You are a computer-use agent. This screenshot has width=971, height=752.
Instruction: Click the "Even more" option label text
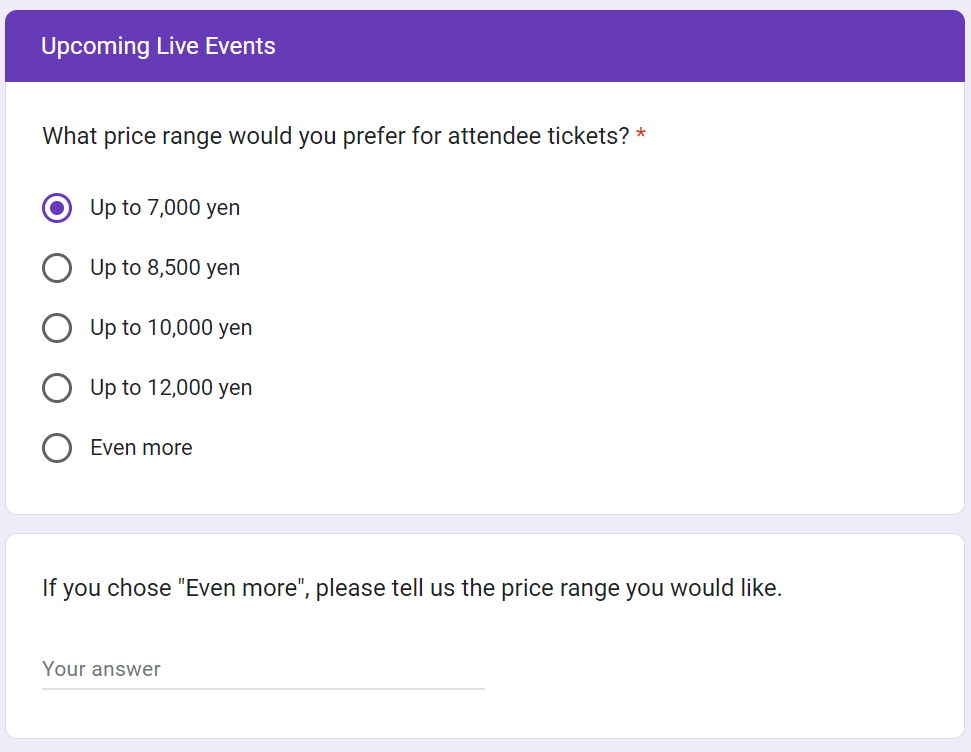point(141,448)
